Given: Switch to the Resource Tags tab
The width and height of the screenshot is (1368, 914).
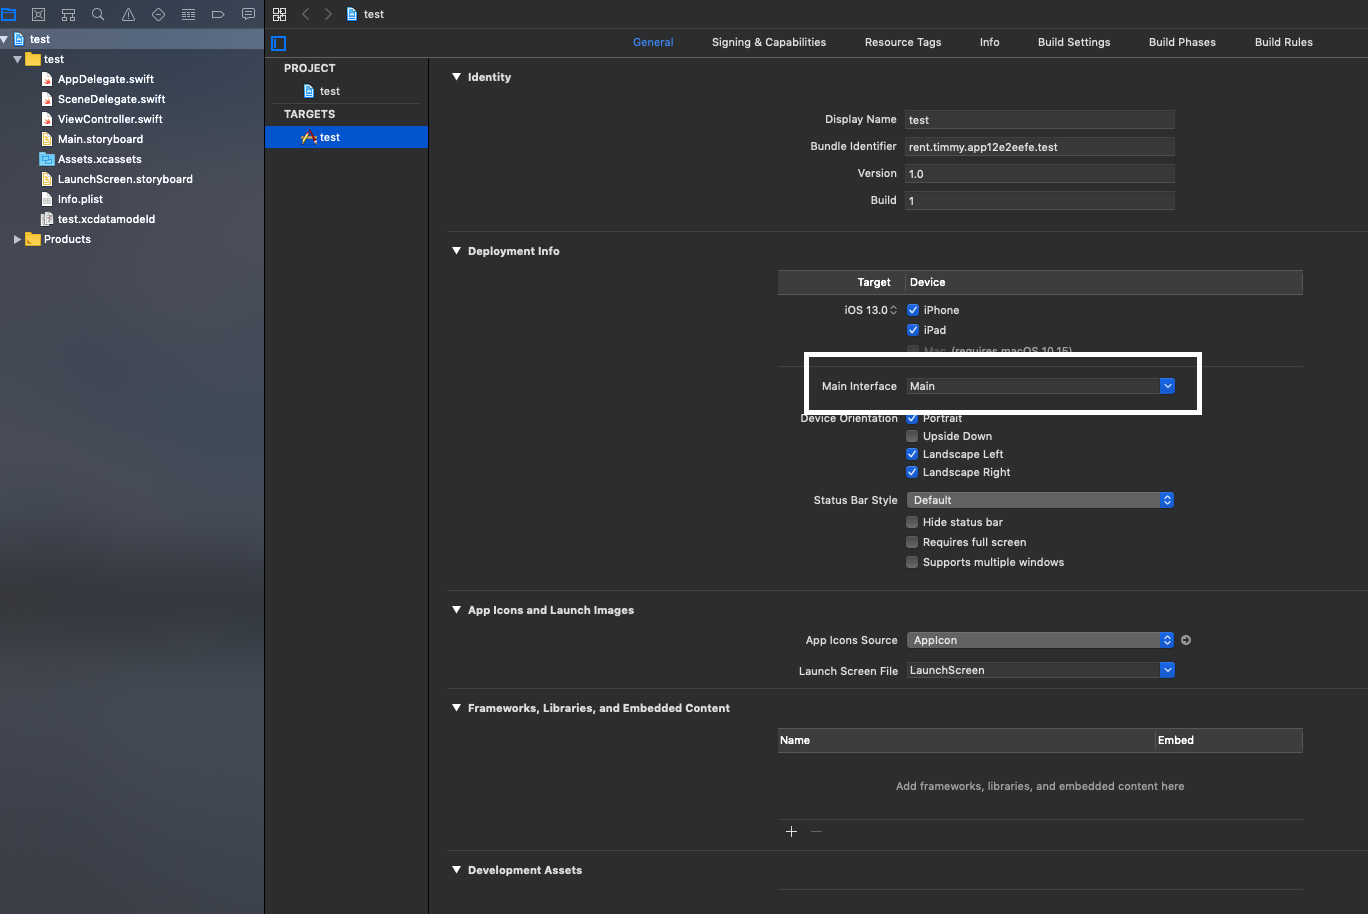Looking at the screenshot, I should pyautogui.click(x=903, y=42).
